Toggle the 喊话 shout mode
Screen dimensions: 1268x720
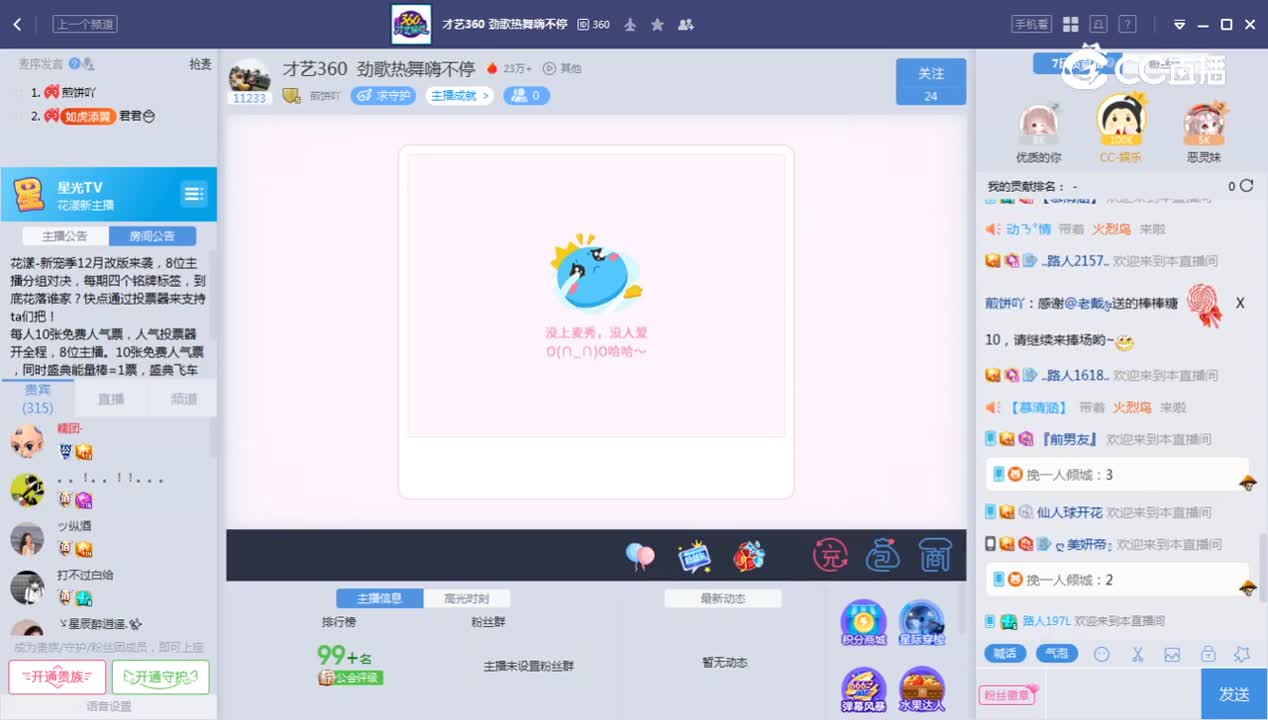pyautogui.click(x=1005, y=654)
